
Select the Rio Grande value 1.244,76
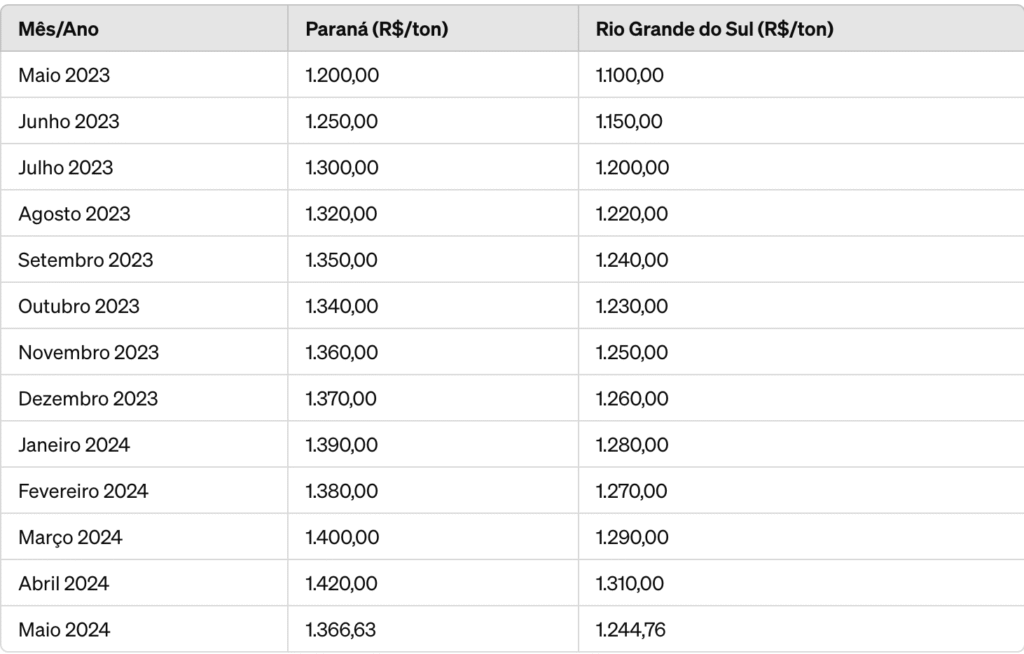coord(631,630)
